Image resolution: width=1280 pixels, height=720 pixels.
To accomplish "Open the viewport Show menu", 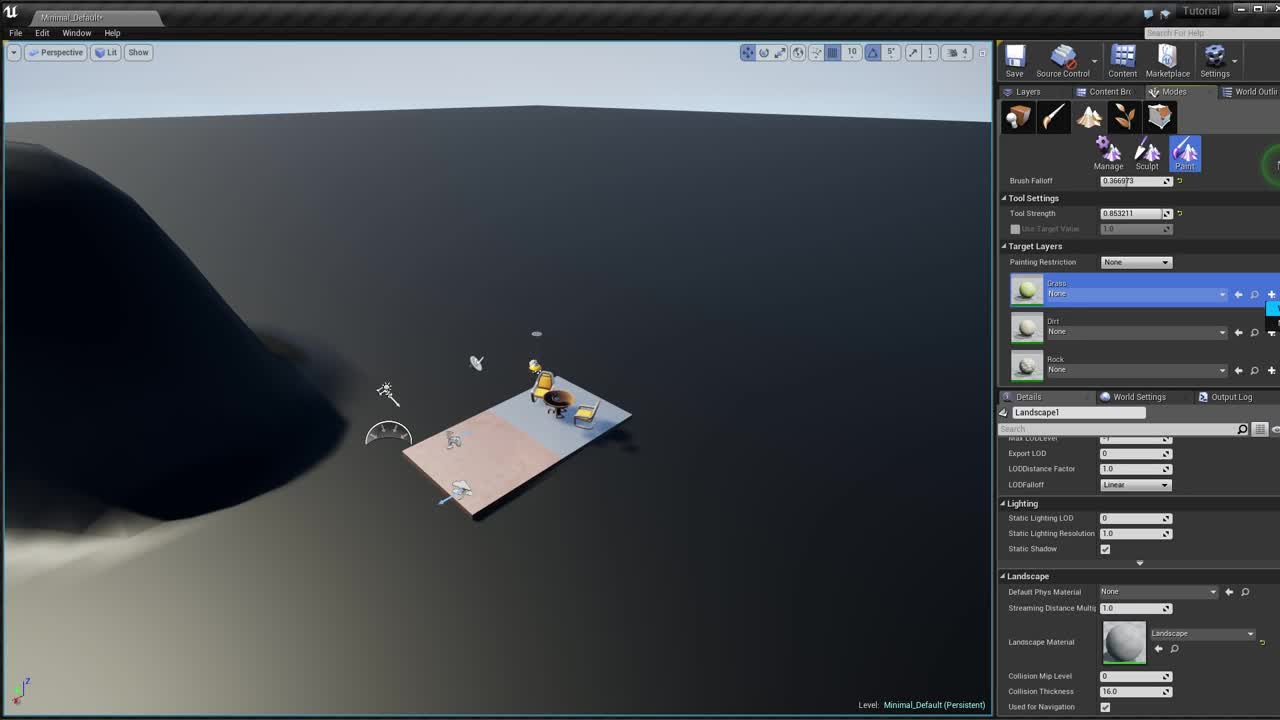I will point(138,52).
